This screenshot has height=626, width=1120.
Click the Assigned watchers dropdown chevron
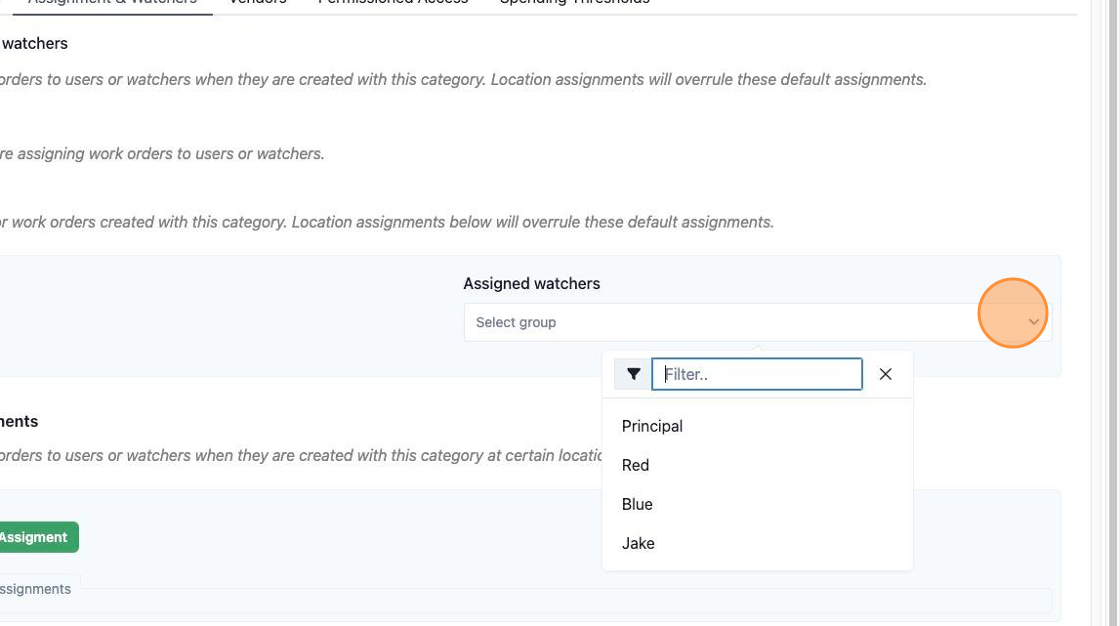pyautogui.click(x=1033, y=322)
